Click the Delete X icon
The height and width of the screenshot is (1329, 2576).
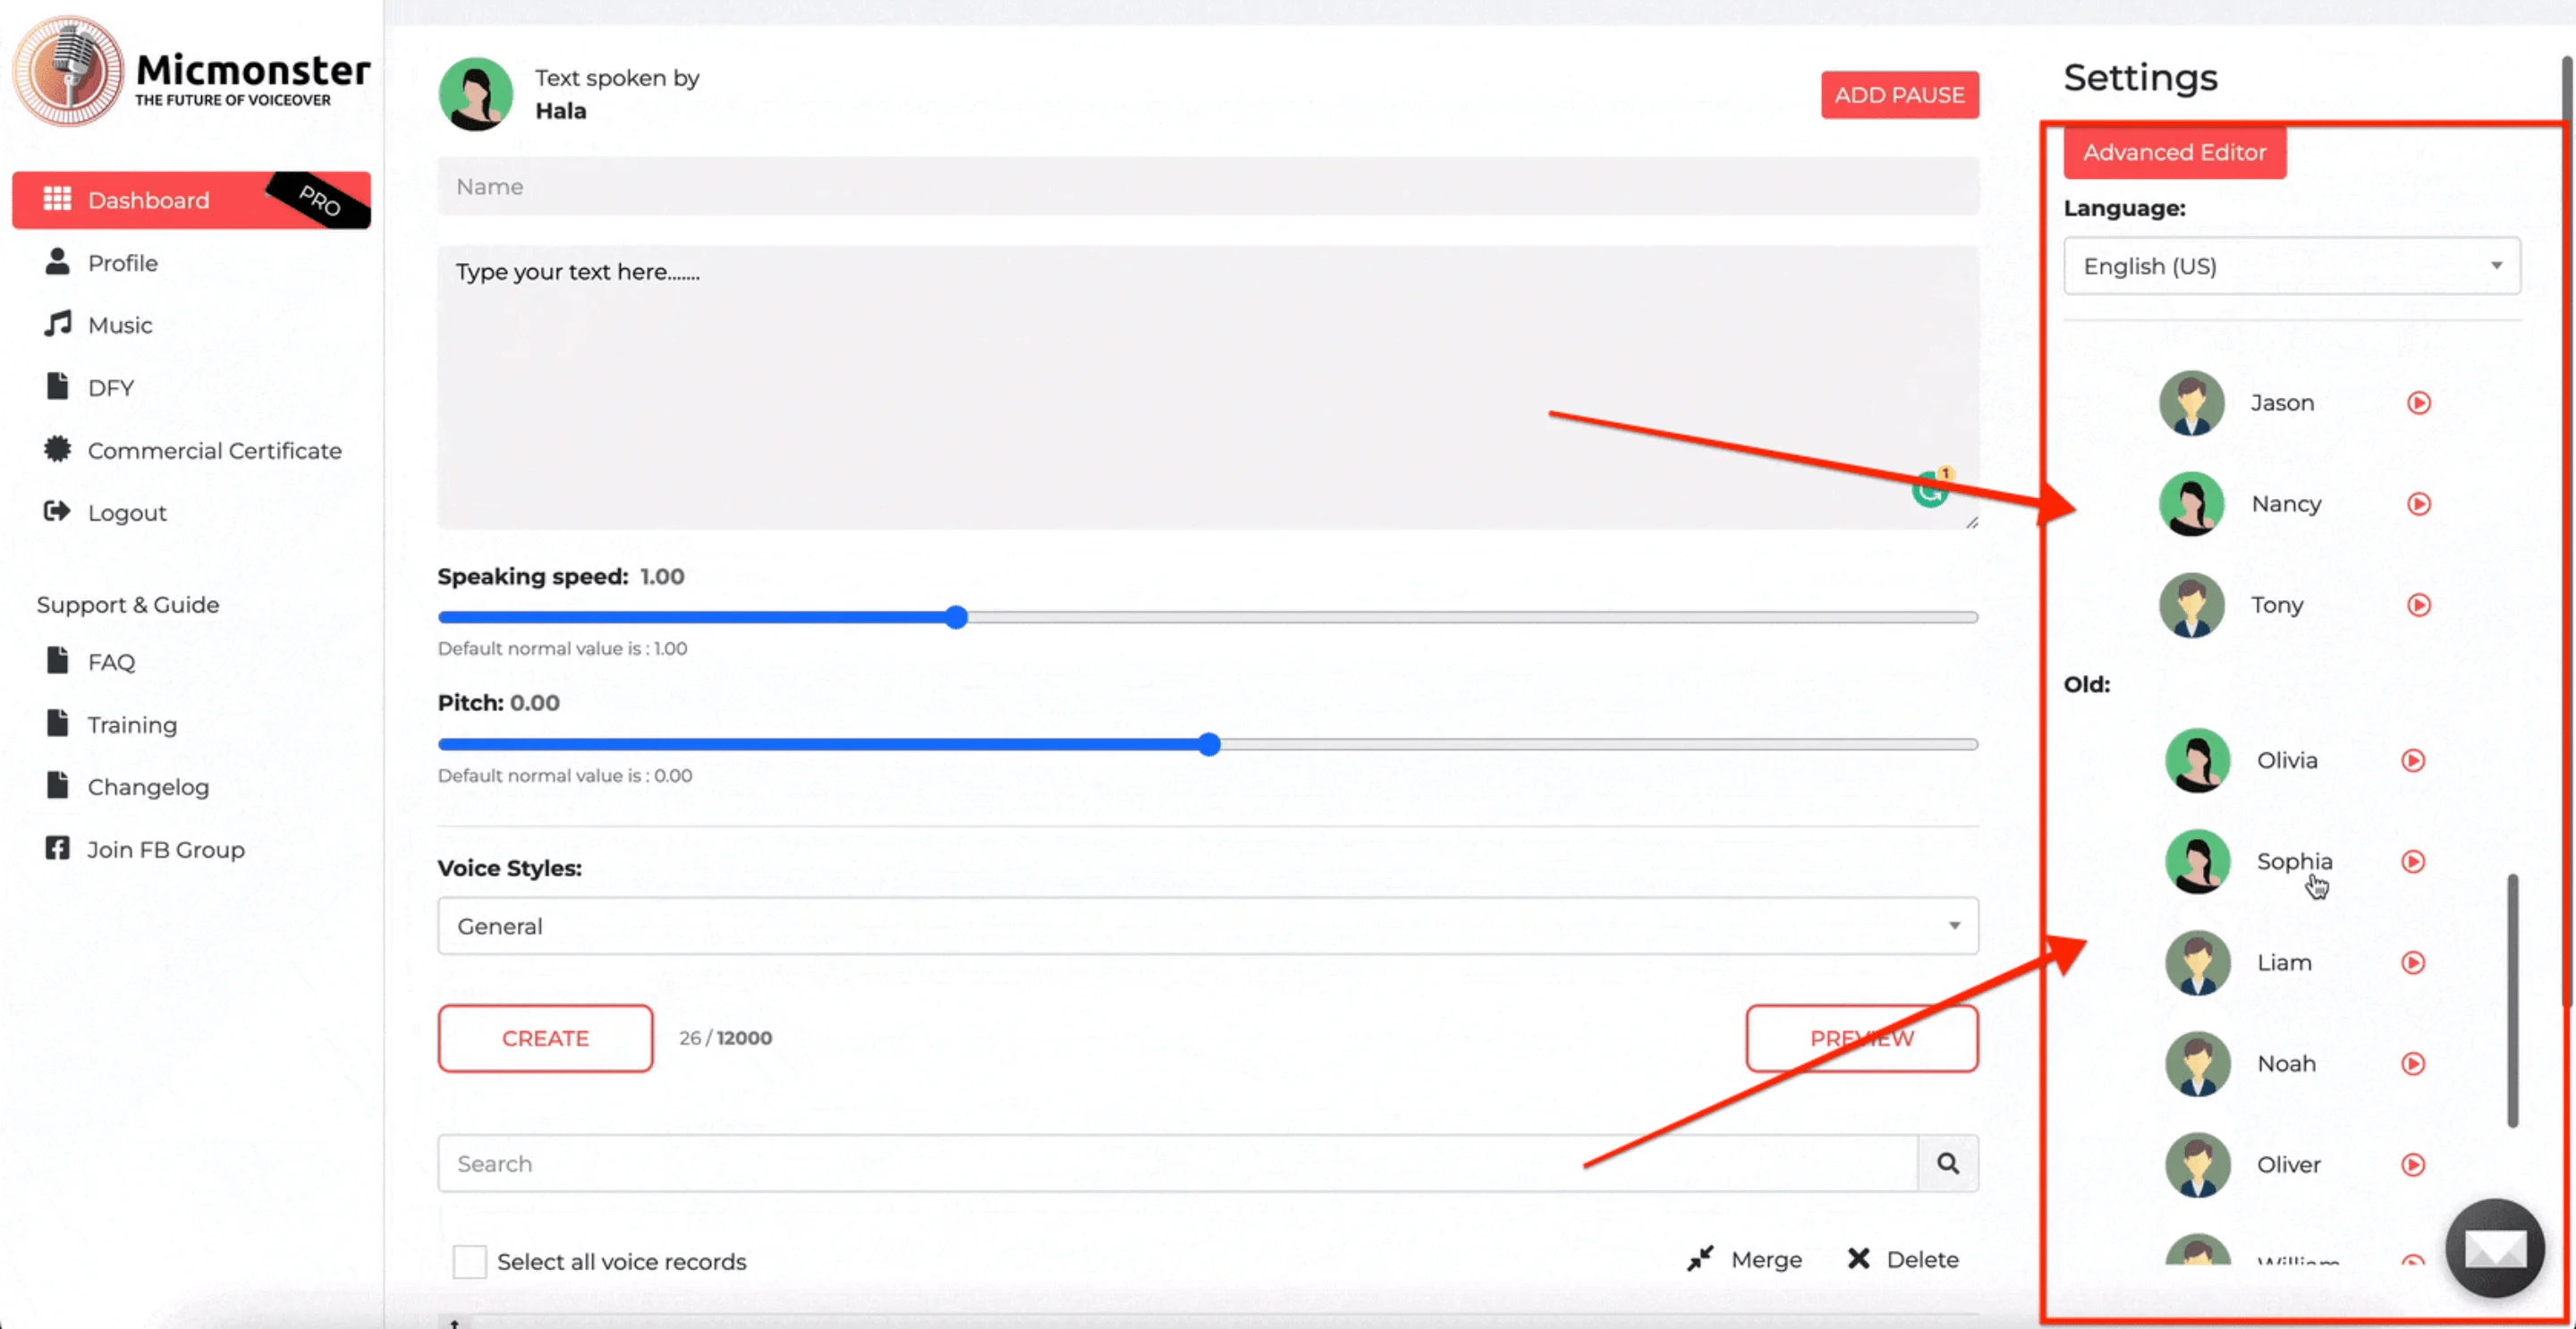1858,1259
